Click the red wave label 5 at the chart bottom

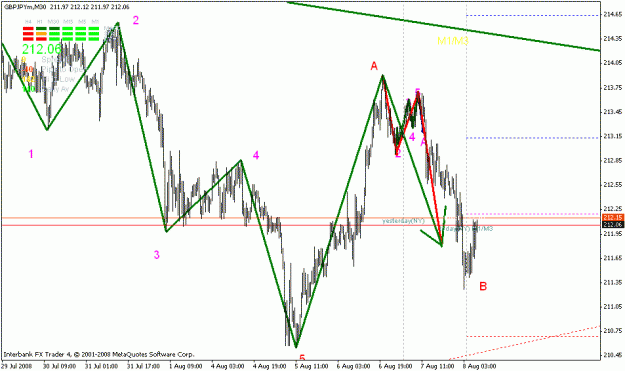pyautogui.click(x=302, y=357)
